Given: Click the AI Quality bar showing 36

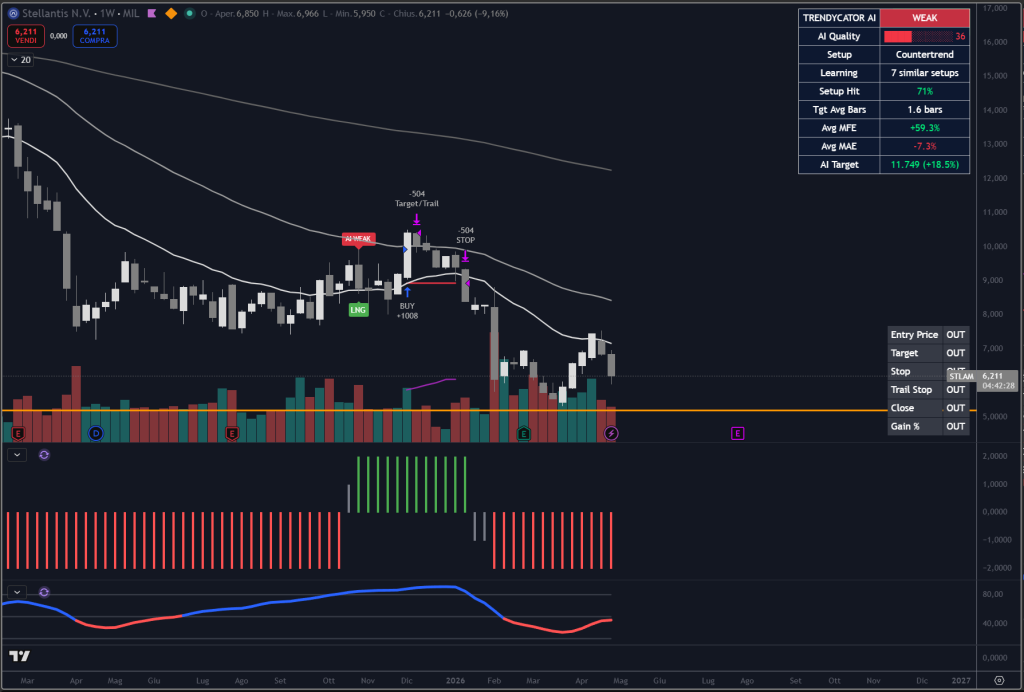Looking at the screenshot, I should [x=924, y=37].
